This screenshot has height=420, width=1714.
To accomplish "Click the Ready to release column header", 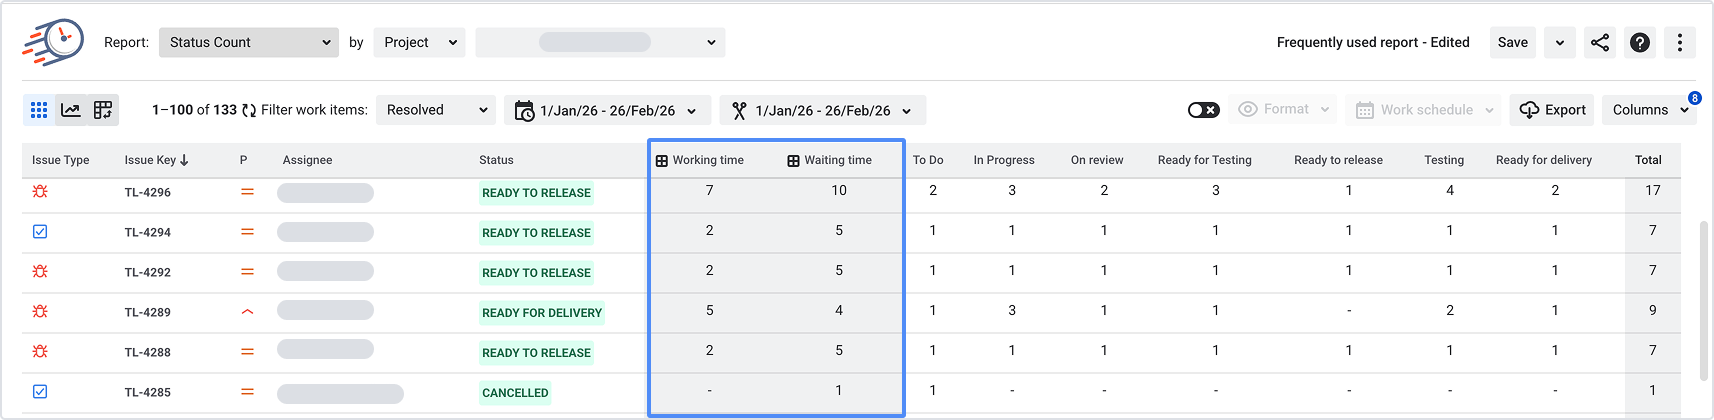I will [1338, 160].
